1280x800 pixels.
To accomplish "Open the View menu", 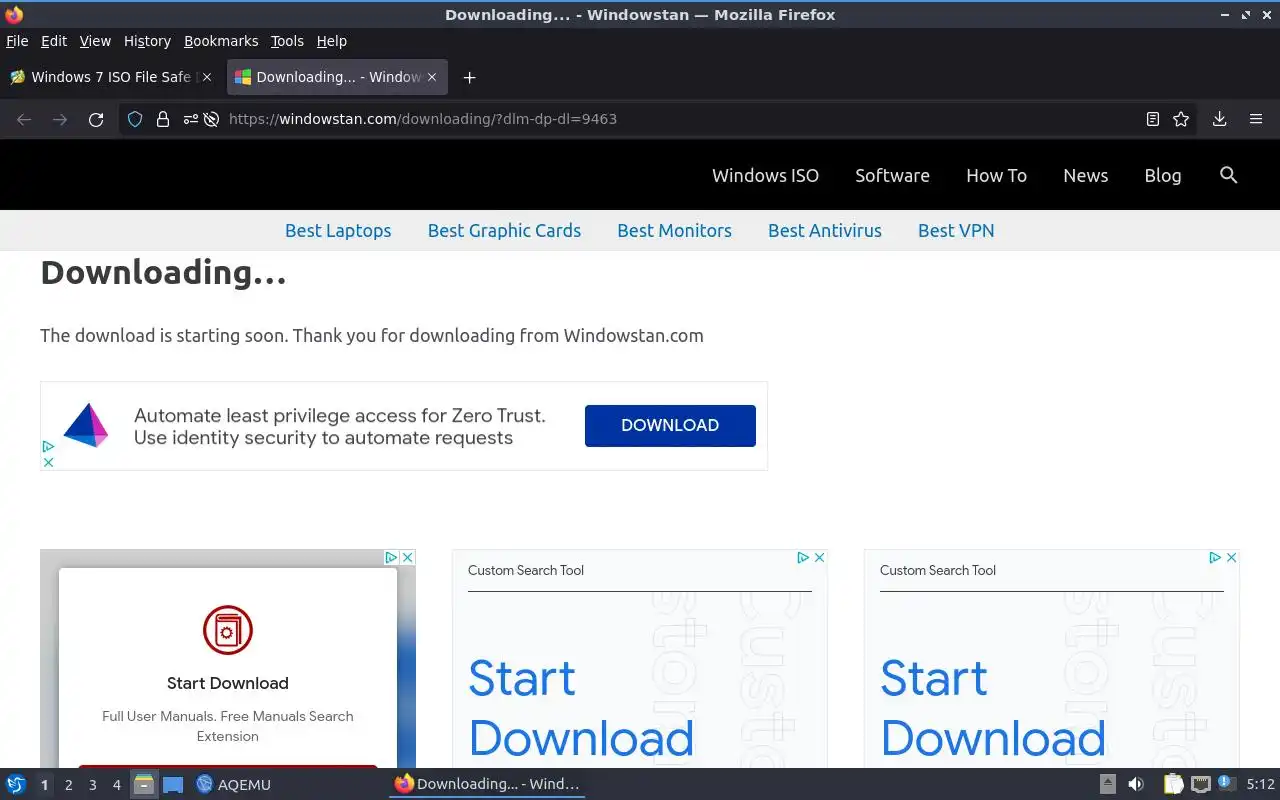I will pyautogui.click(x=95, y=41).
